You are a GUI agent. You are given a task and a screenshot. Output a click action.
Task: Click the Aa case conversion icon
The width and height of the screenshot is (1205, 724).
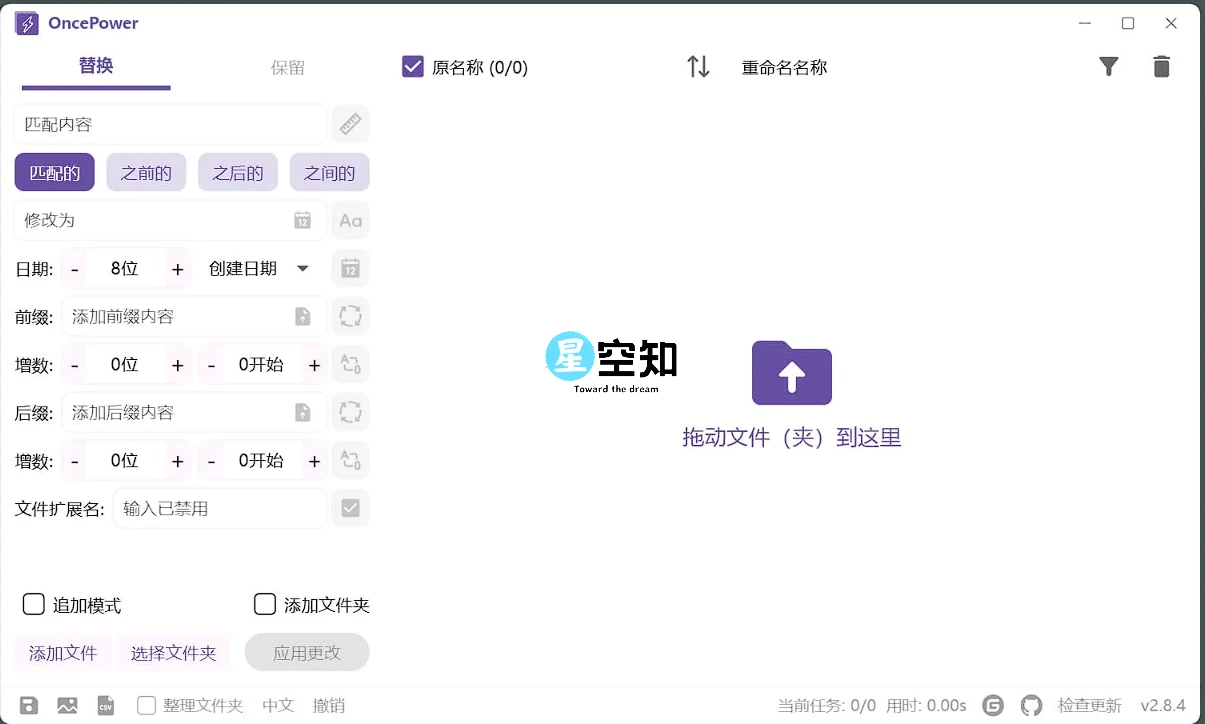[350, 220]
